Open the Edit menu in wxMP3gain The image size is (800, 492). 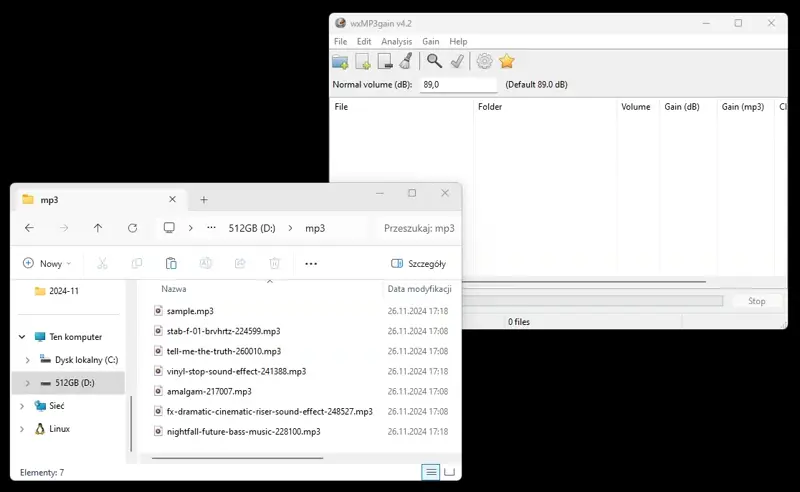(x=364, y=41)
